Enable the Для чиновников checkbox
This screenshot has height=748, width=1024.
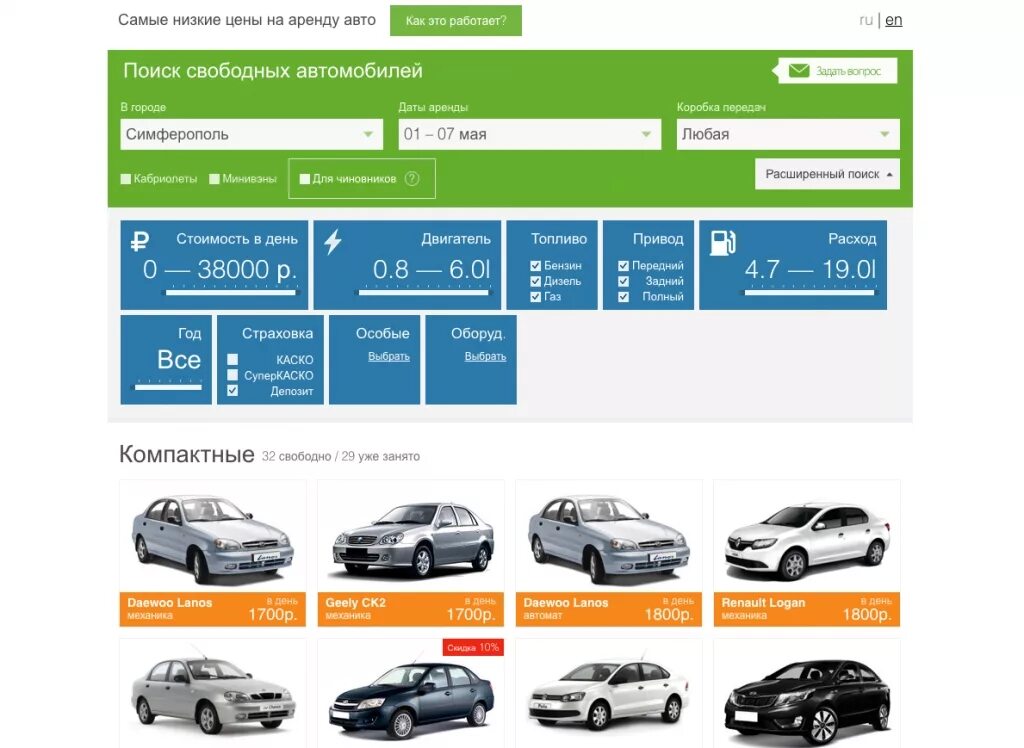304,179
